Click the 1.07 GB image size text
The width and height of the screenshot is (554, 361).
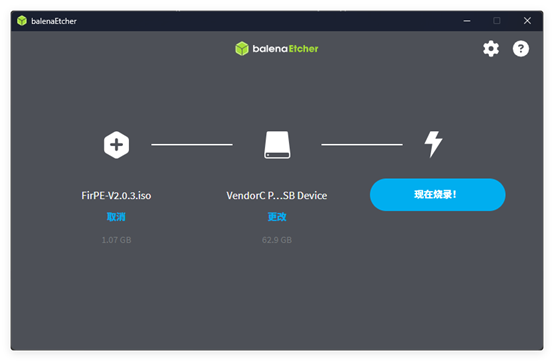[x=116, y=240]
